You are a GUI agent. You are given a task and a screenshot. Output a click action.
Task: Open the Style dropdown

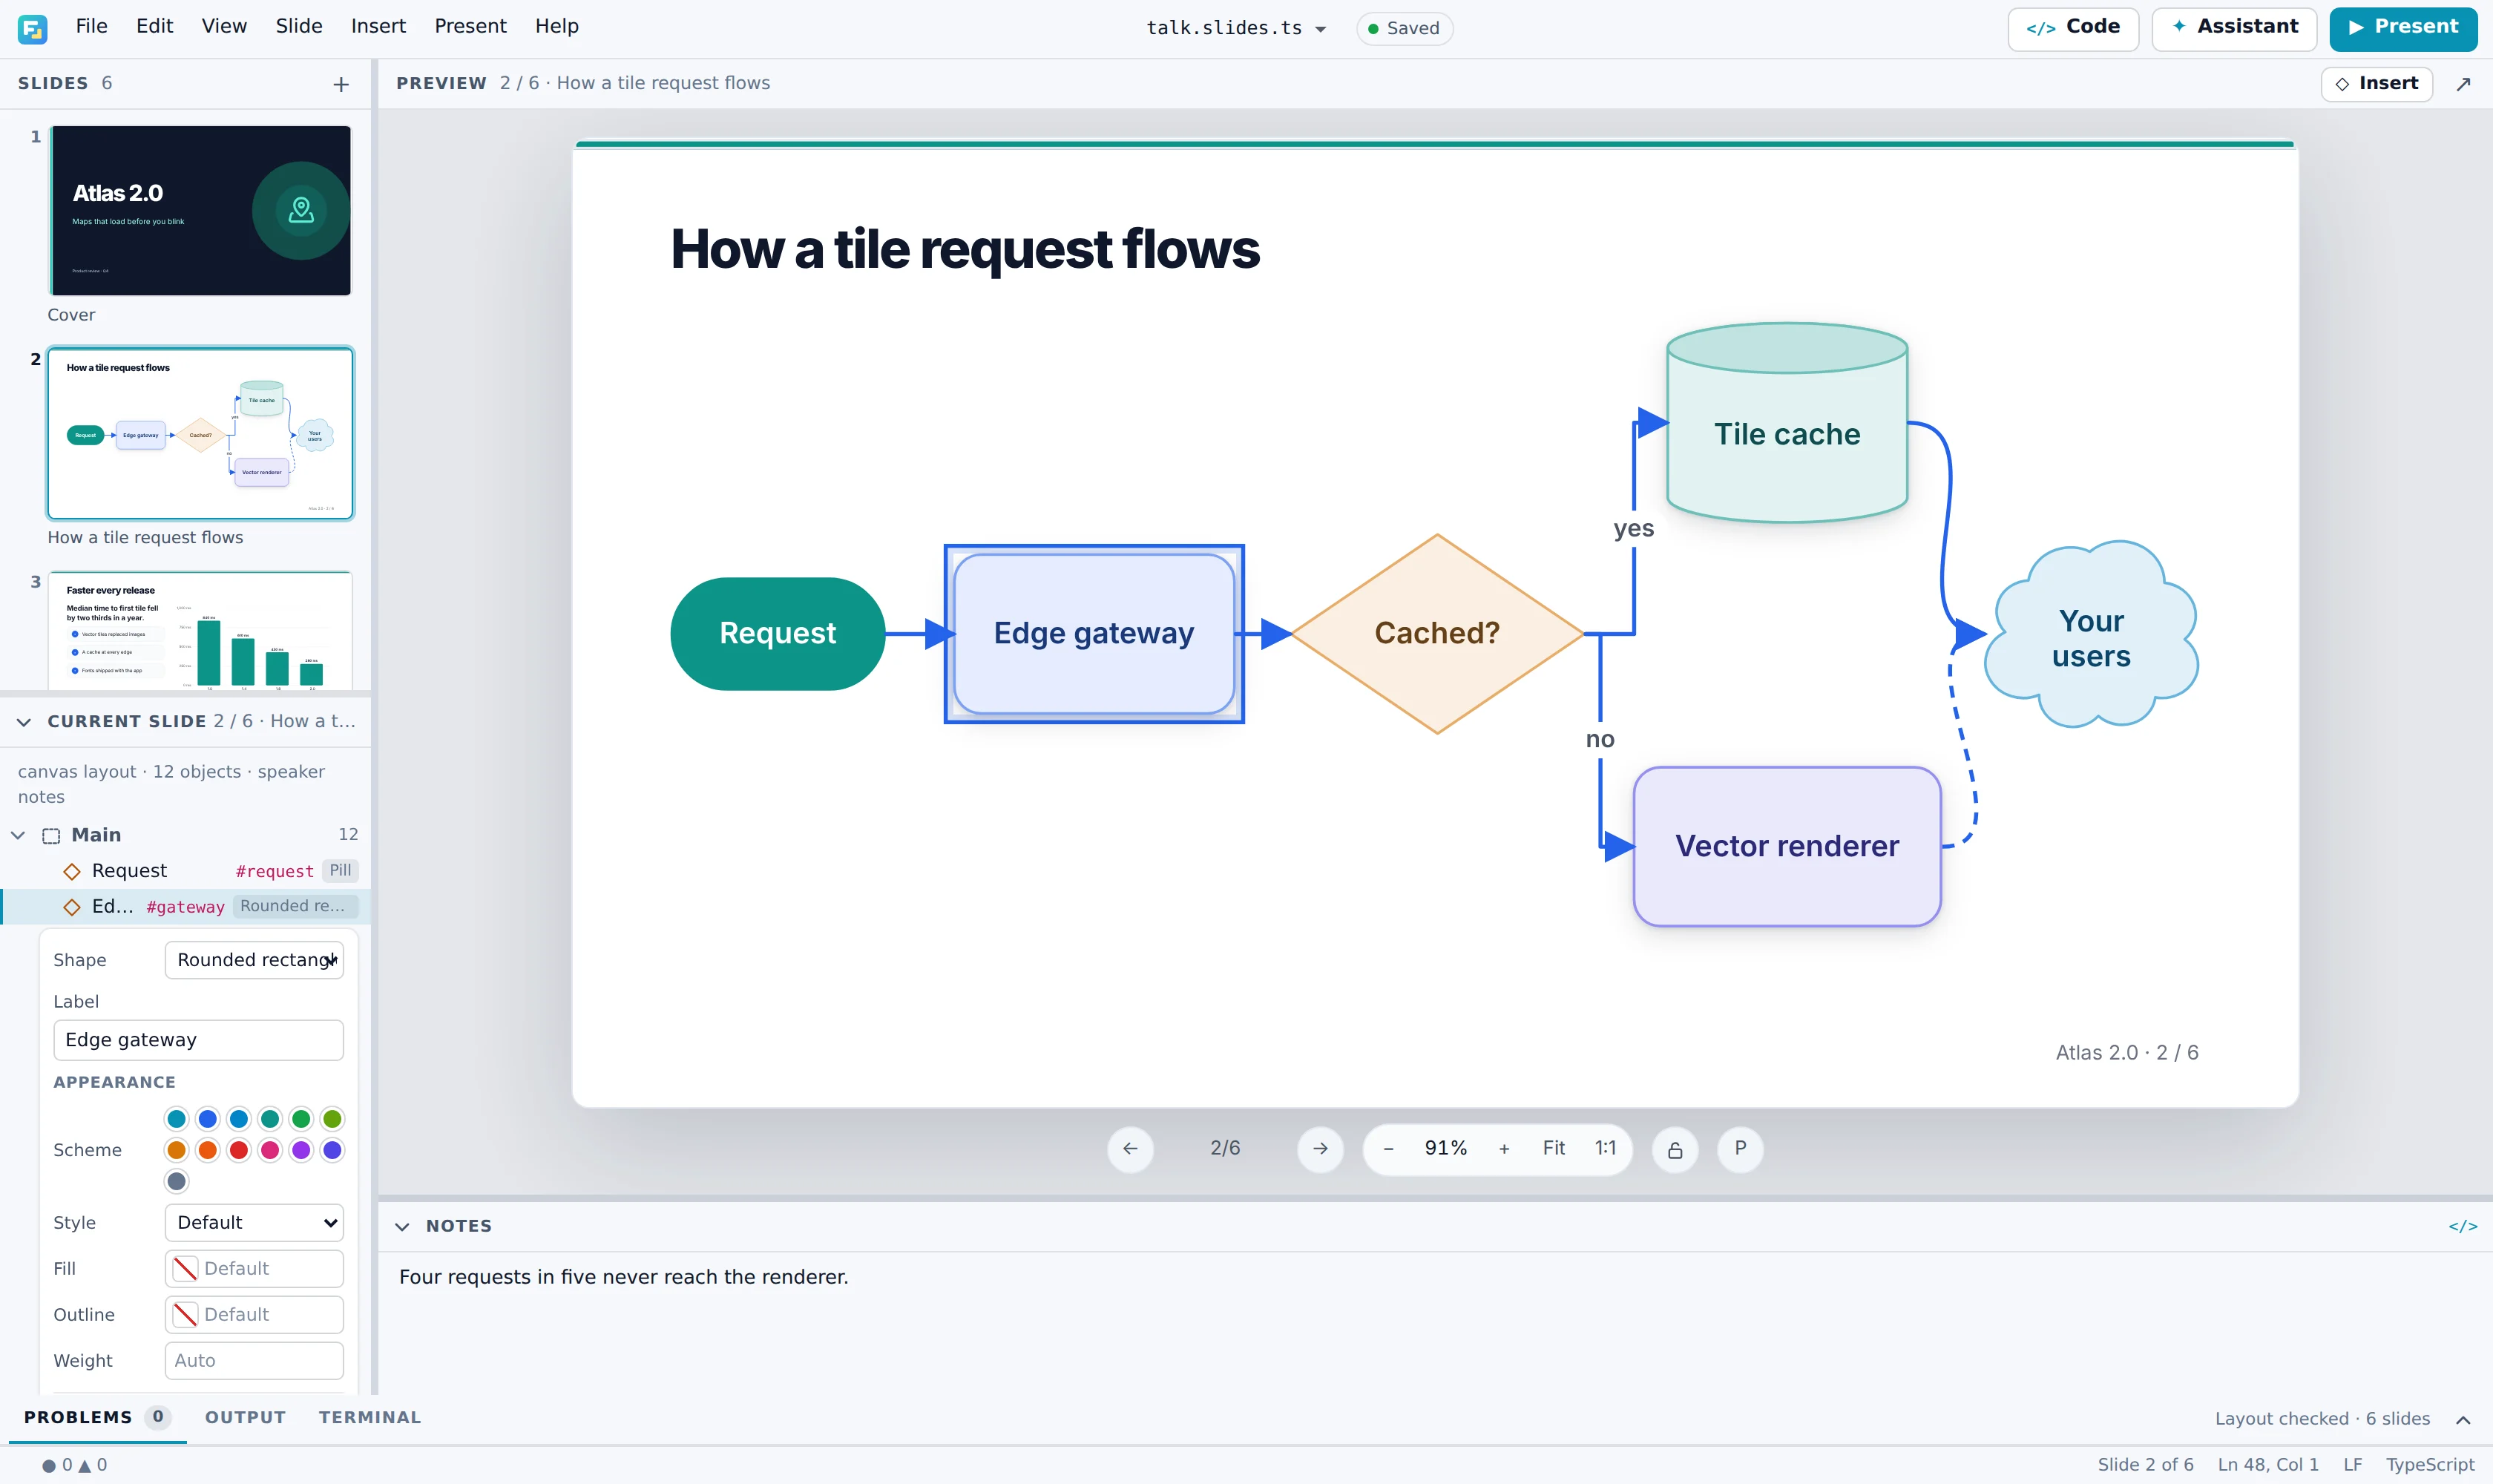[254, 1222]
